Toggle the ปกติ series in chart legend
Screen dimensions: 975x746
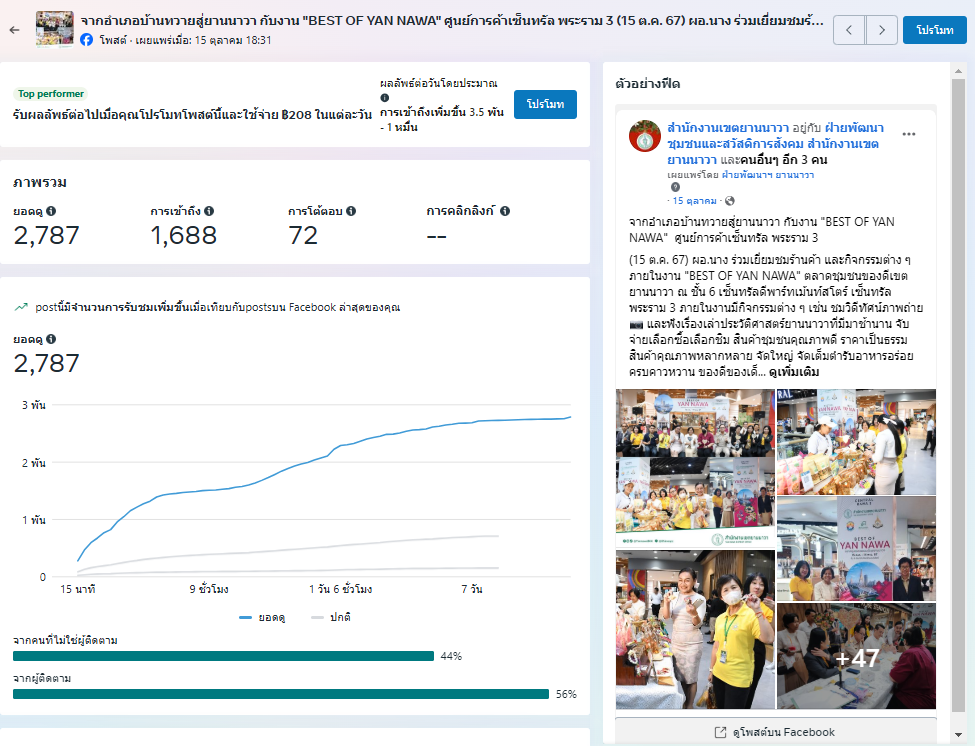tap(331, 617)
